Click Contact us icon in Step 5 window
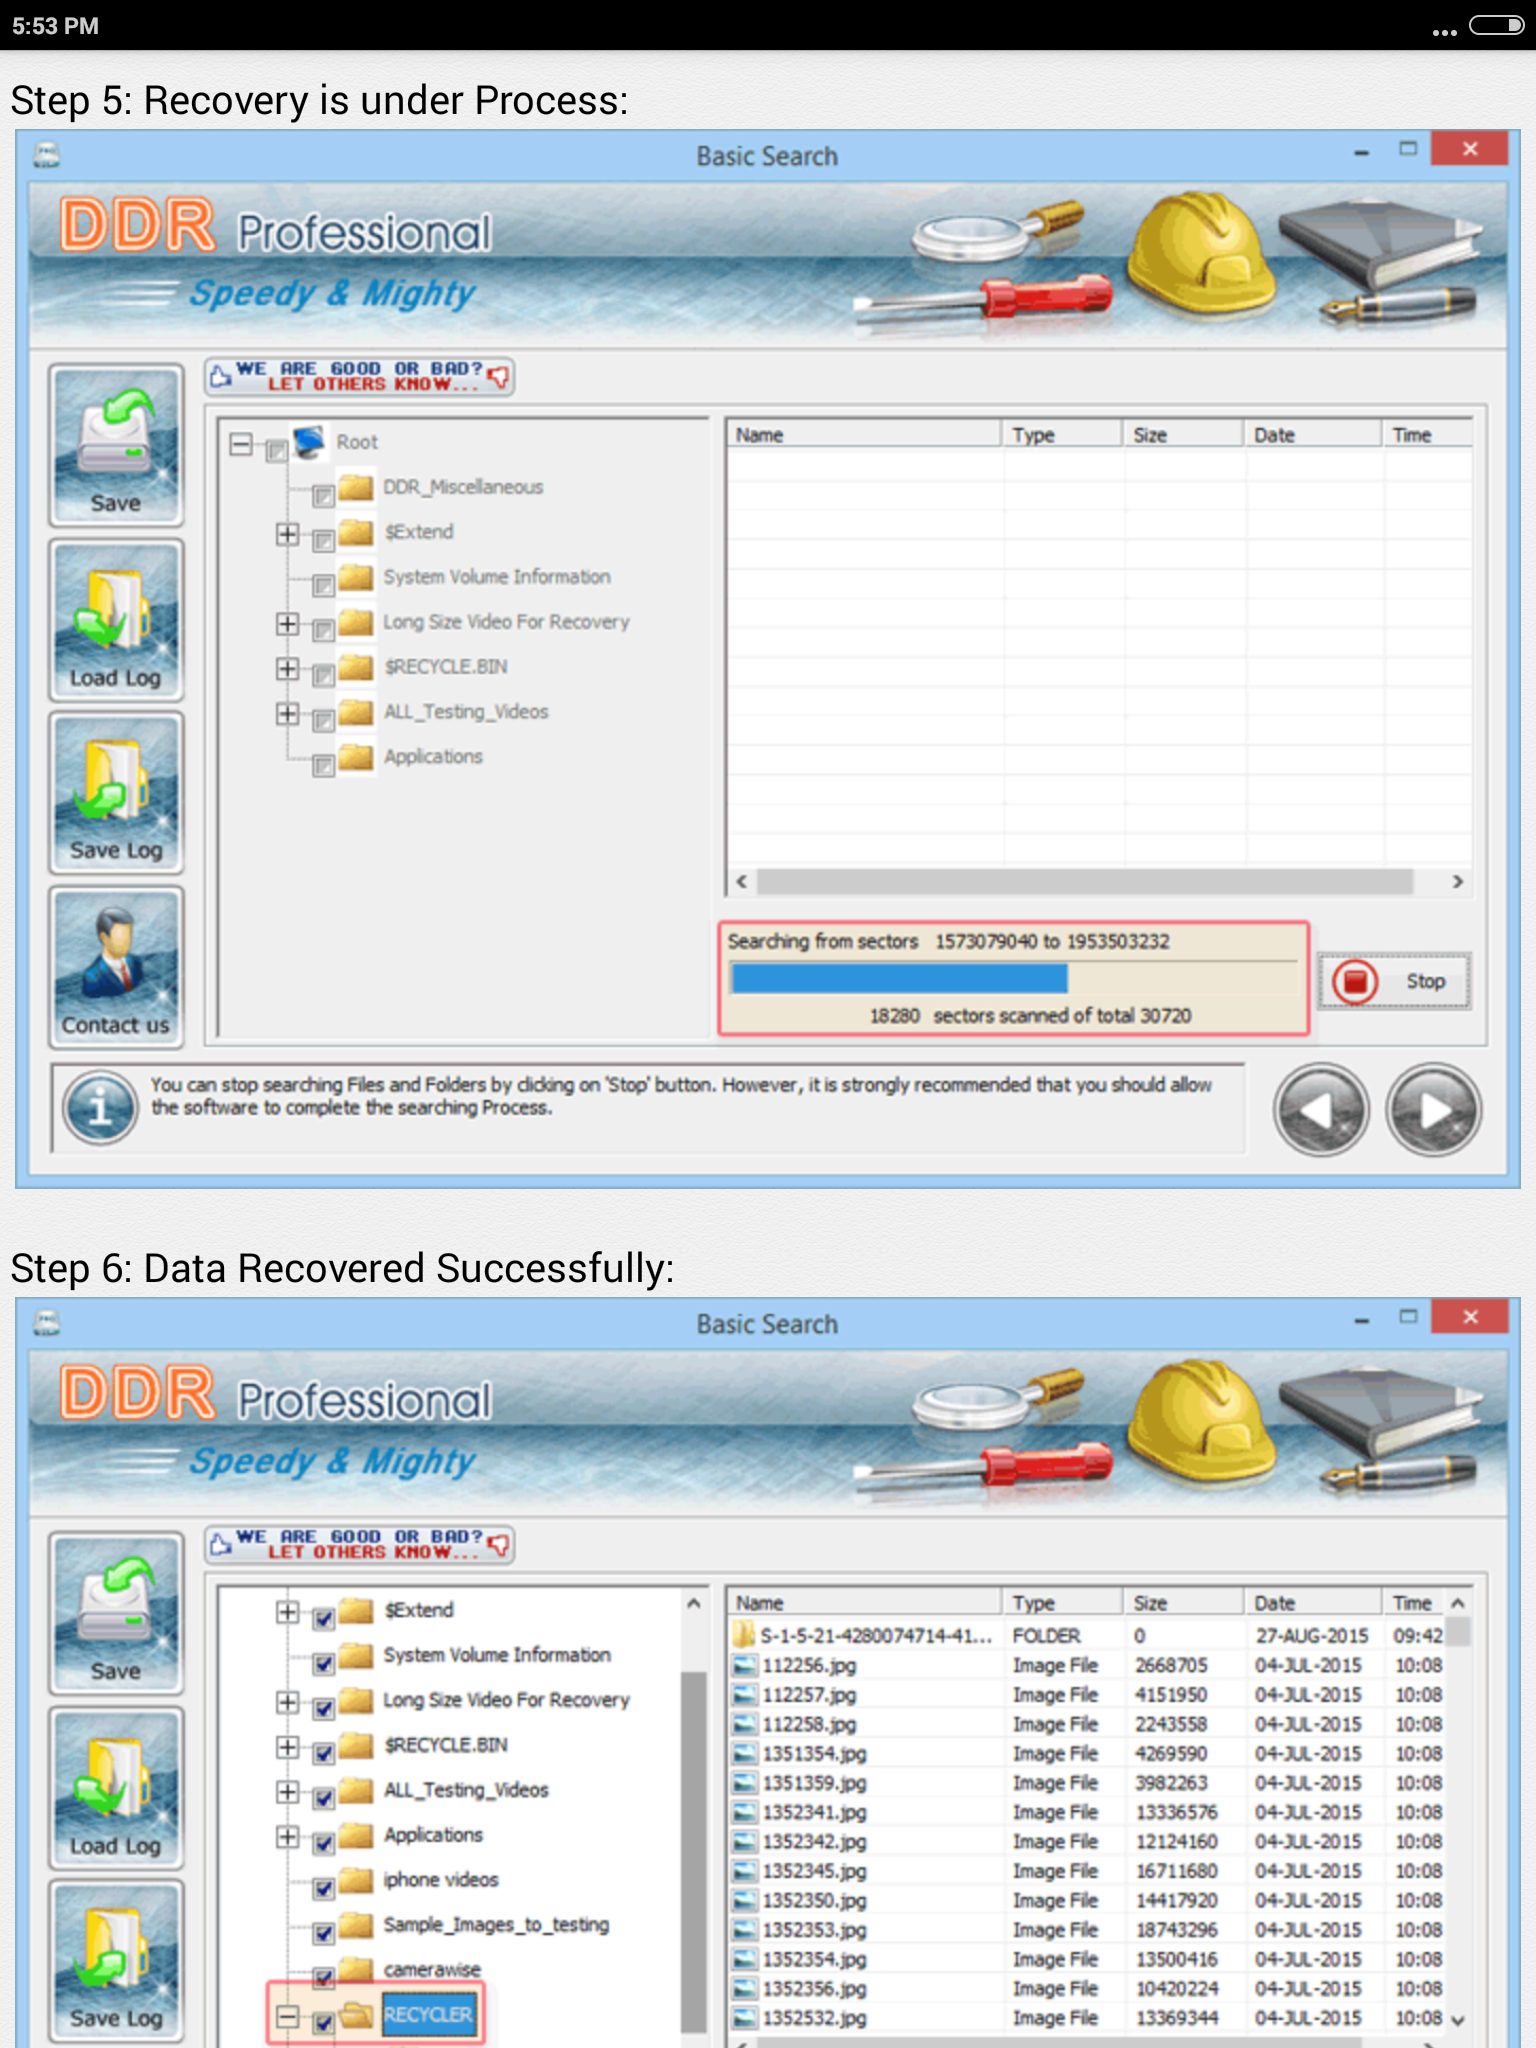Screen dimensions: 1536x2048 pyautogui.click(x=116, y=967)
